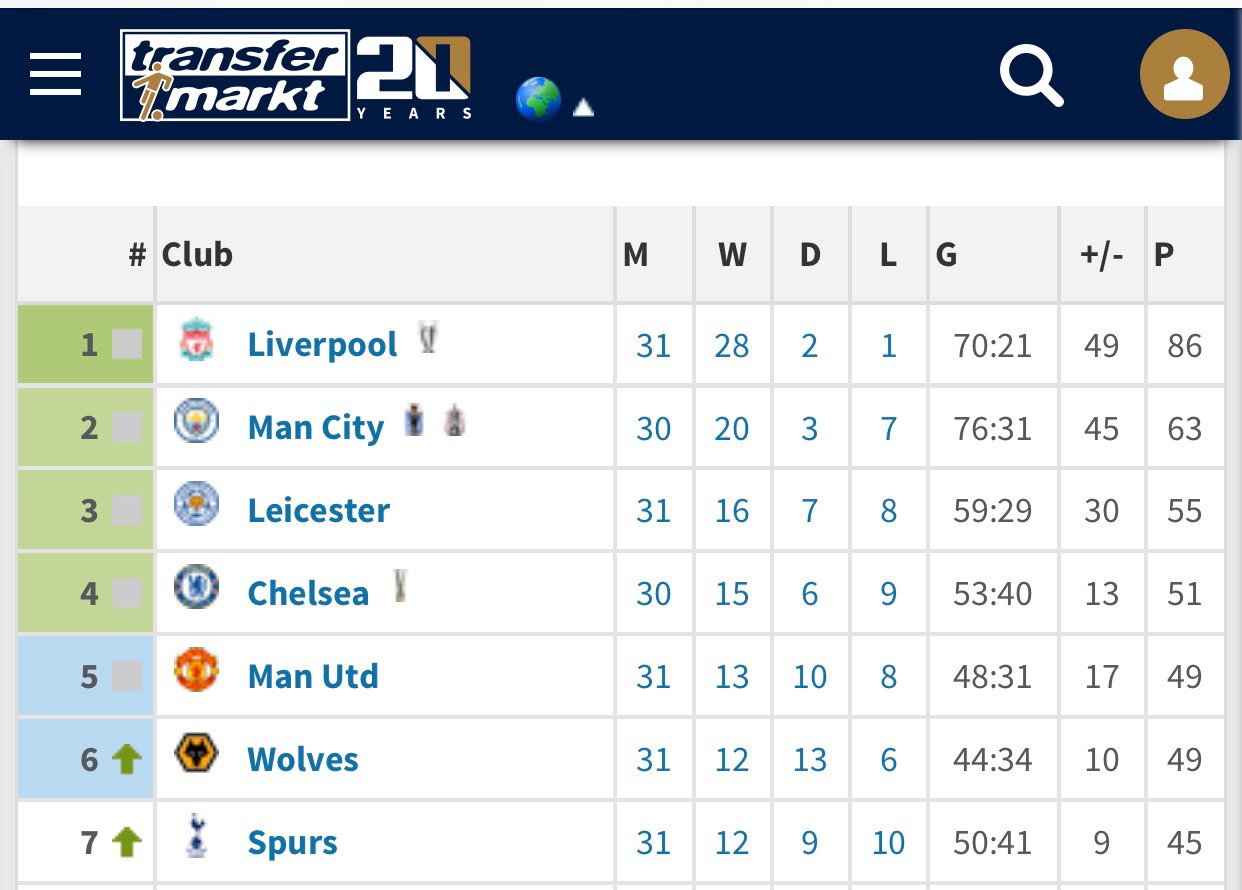Open the hamburger navigation menu

coord(56,75)
